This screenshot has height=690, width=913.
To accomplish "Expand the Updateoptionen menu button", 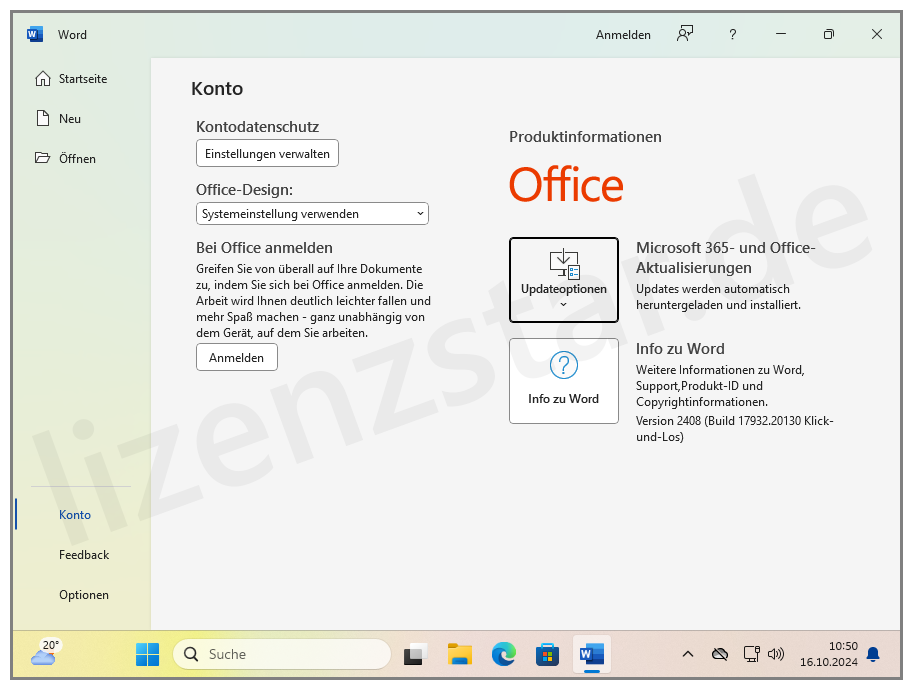I will [564, 279].
